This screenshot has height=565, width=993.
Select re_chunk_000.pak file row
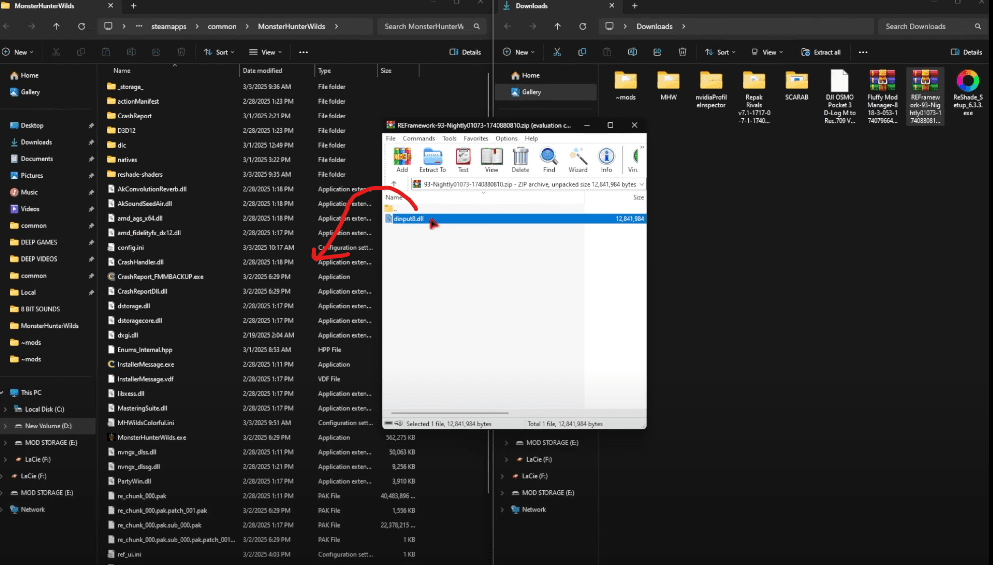[263, 496]
